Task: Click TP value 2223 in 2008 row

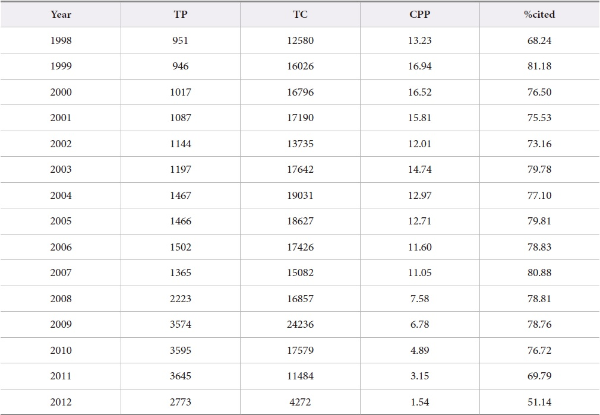Action: pos(180,299)
